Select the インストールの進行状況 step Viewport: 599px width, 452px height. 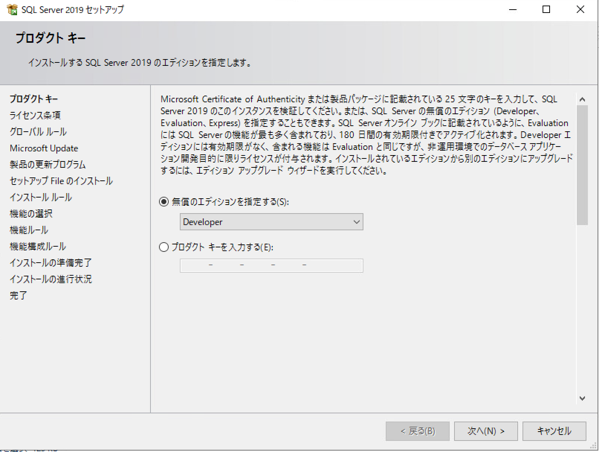coord(50,279)
